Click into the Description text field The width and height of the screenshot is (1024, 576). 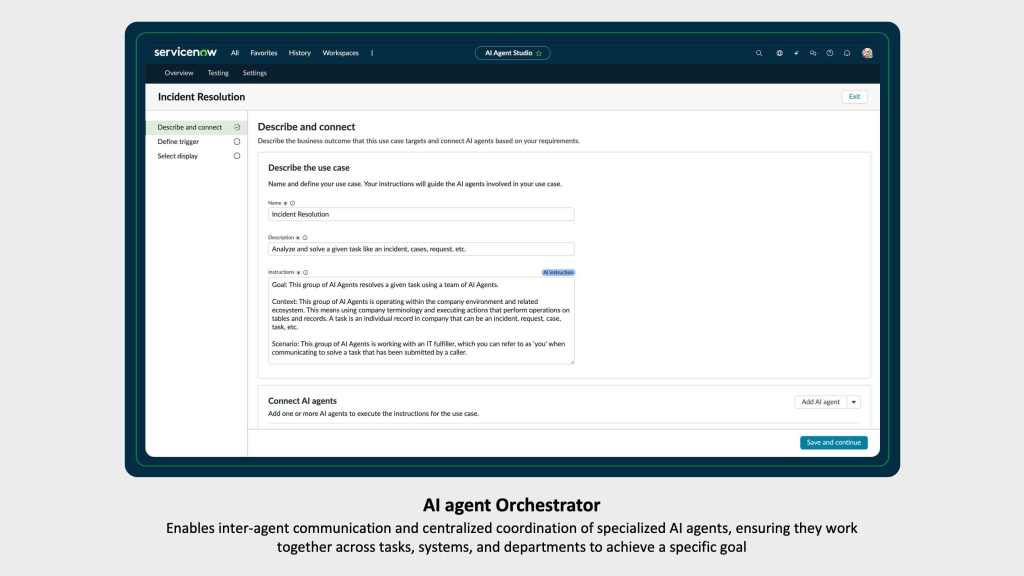click(421, 249)
